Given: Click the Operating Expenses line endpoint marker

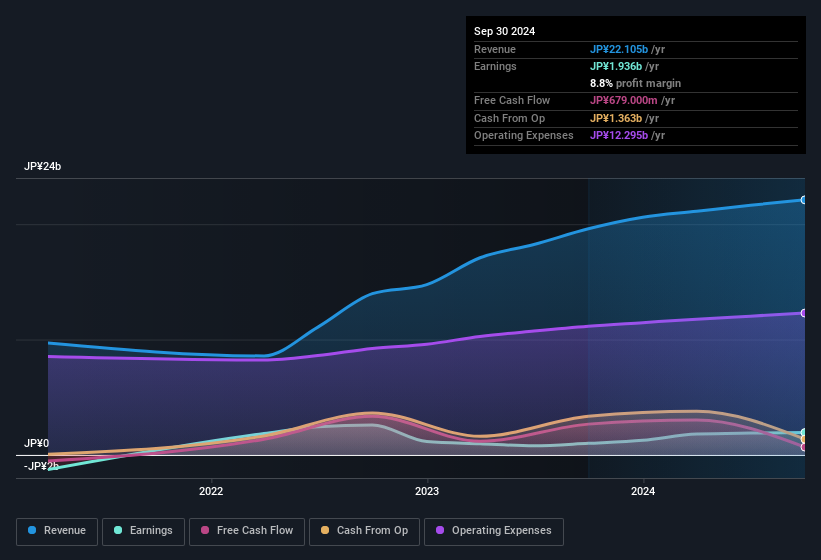Looking at the screenshot, I should (x=804, y=313).
